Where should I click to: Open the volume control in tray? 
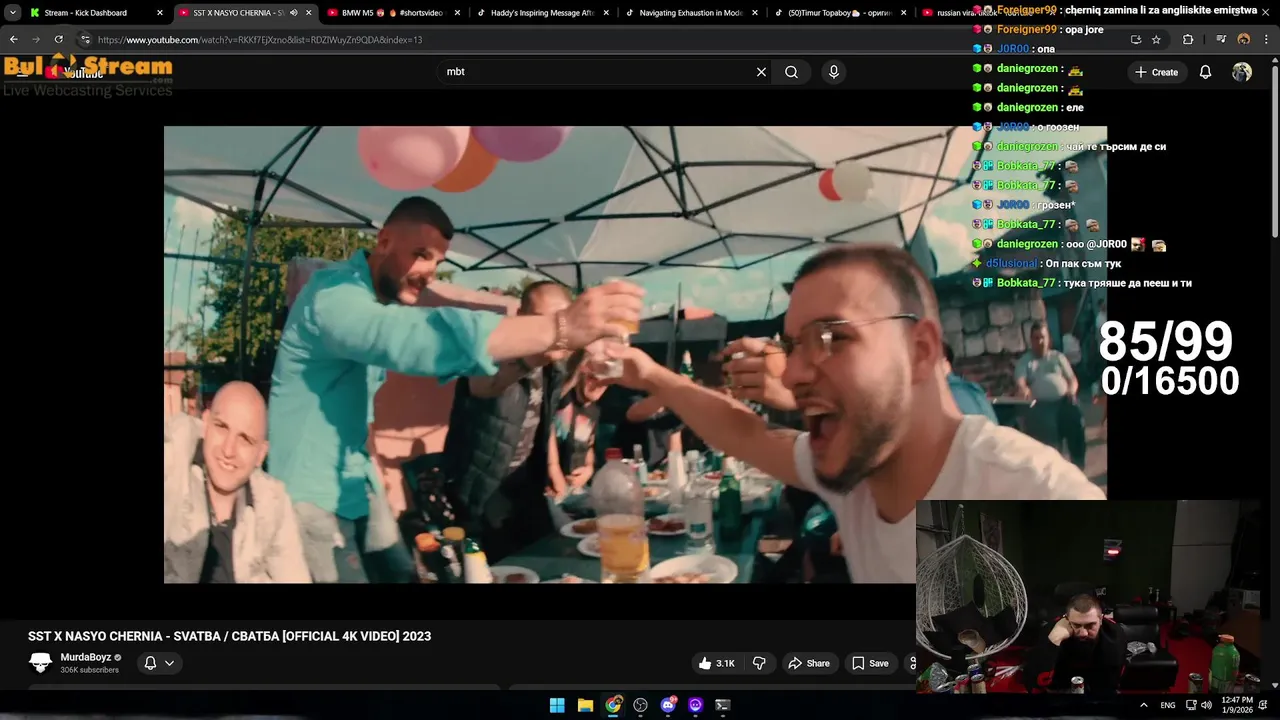1207,705
